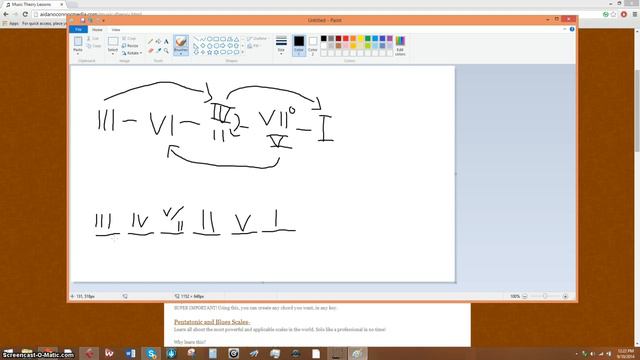Viewport: 640px width, 360px height.
Task: Switch to the View ribbon tab
Action: pyautogui.click(x=116, y=30)
